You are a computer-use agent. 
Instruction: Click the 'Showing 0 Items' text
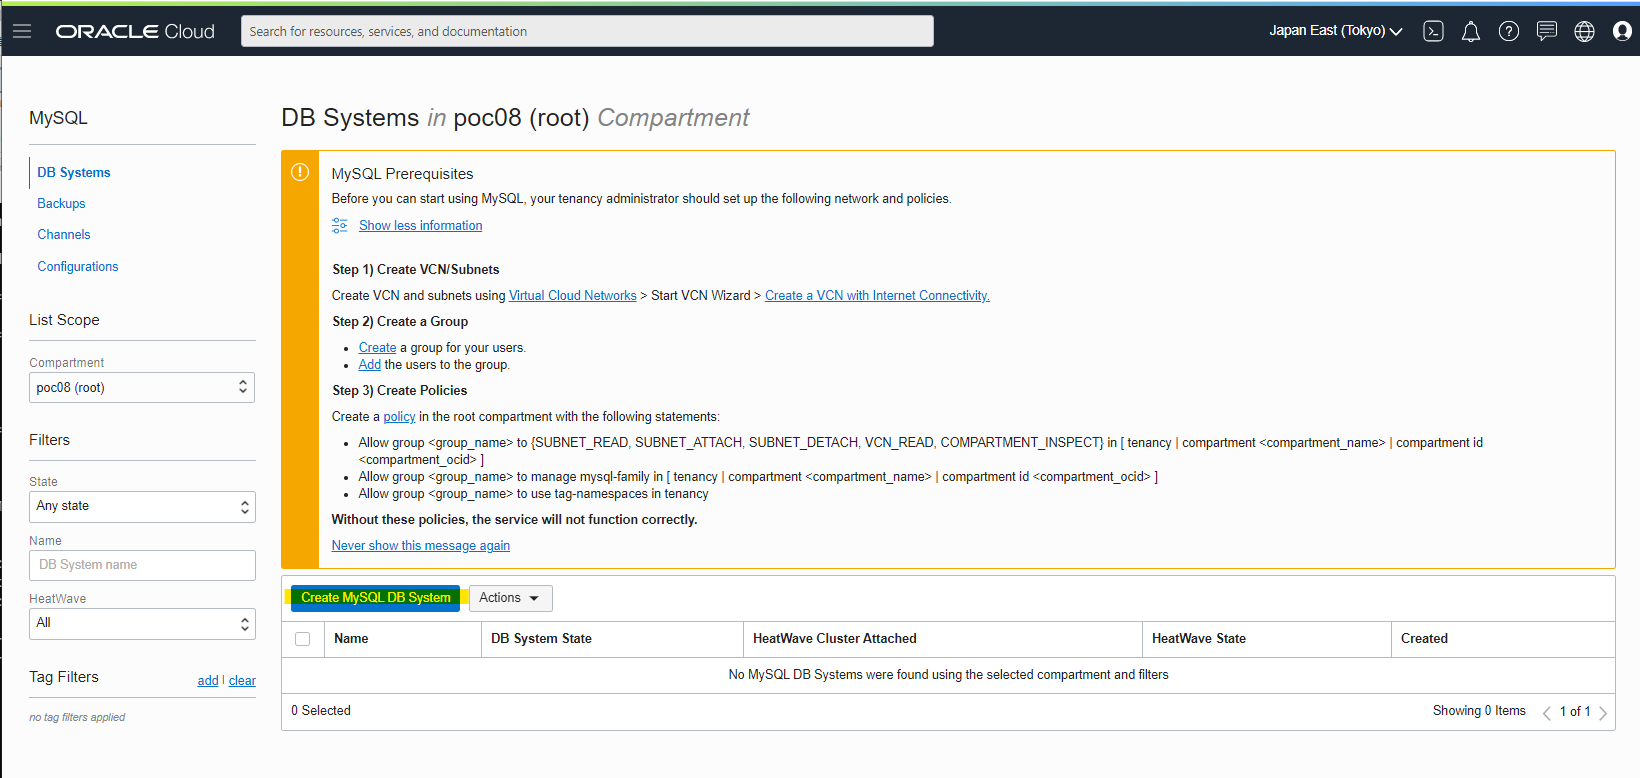click(1479, 711)
